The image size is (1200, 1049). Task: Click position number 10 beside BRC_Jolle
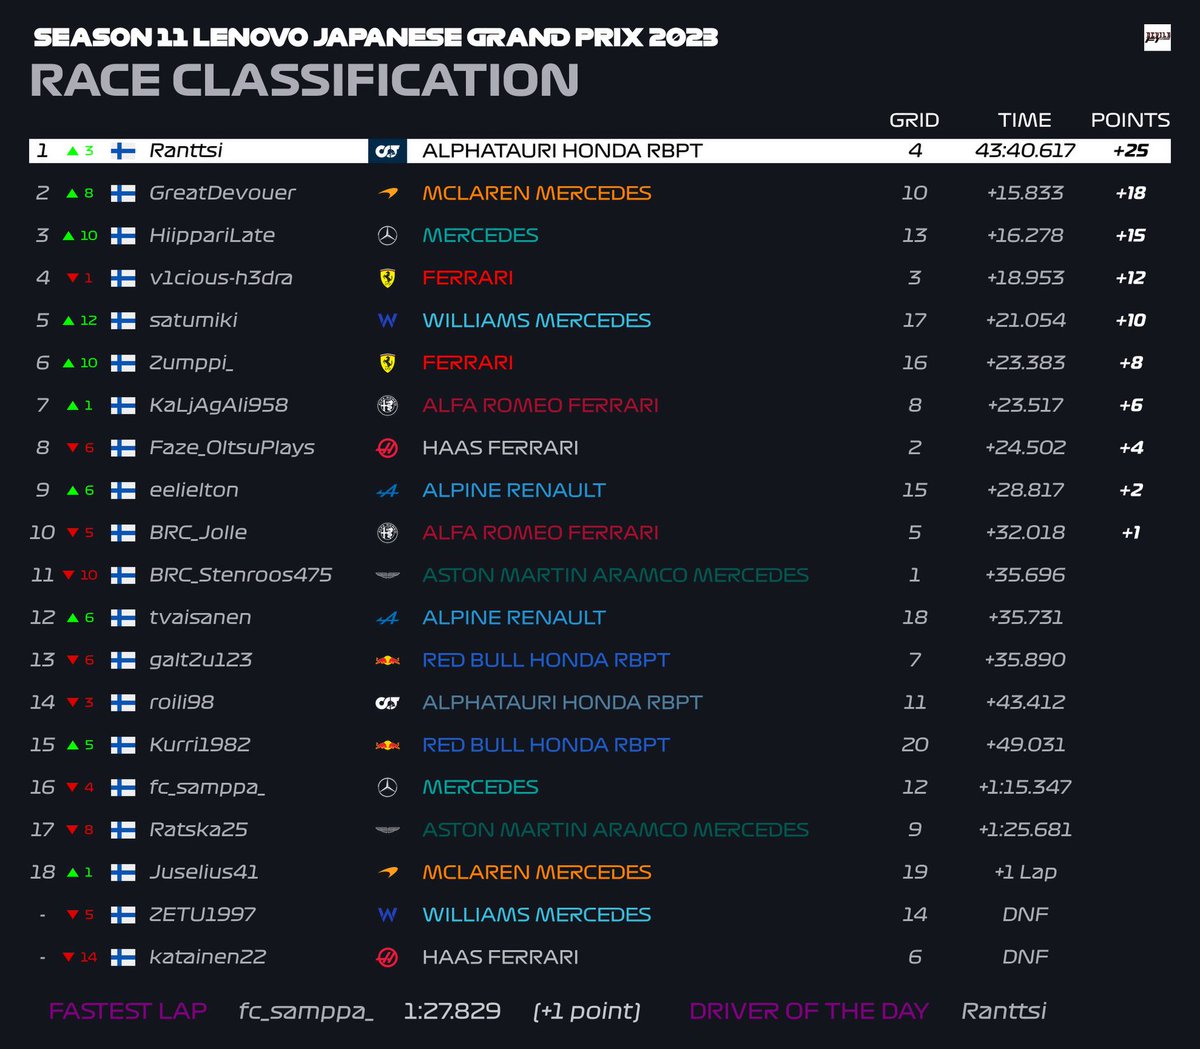click(42, 533)
